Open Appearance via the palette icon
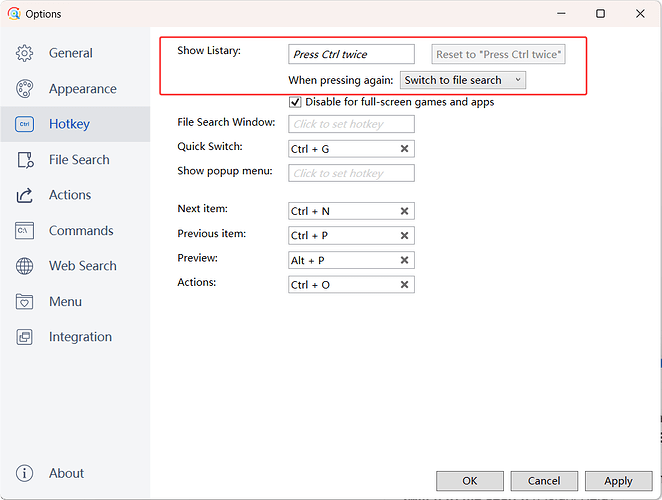662x500 pixels. [26, 89]
